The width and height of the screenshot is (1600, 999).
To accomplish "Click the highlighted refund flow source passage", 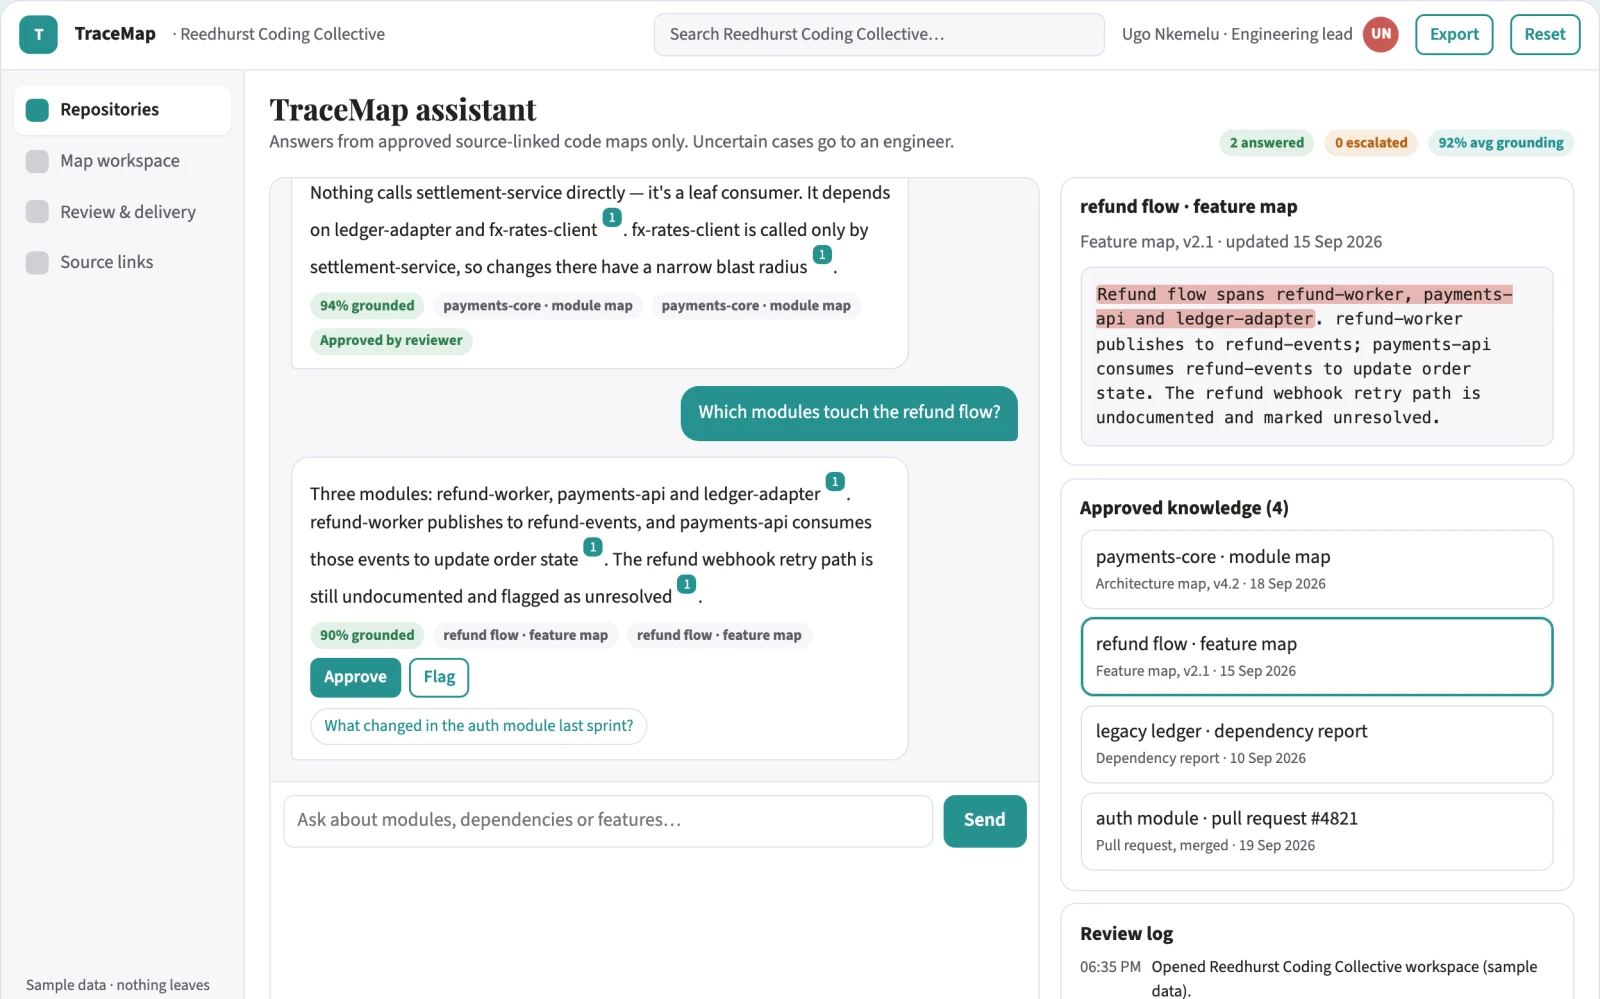I will coord(1304,306).
